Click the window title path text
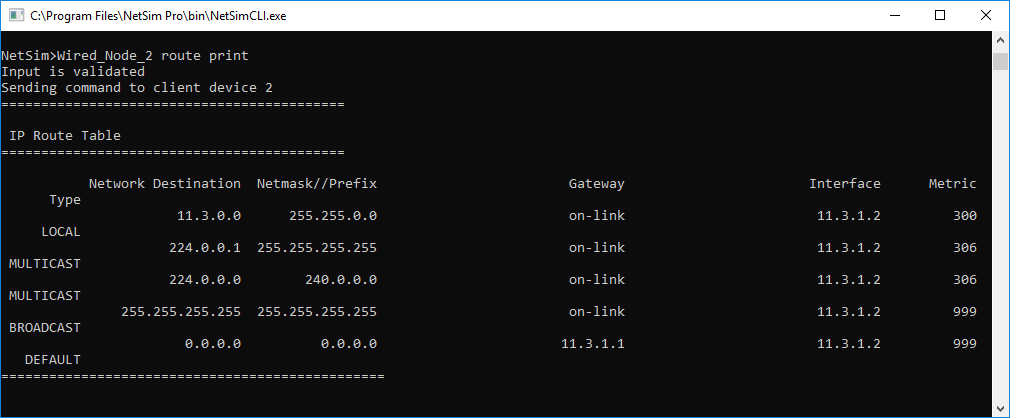Viewport: 1010px width, 418px height. click(x=158, y=16)
